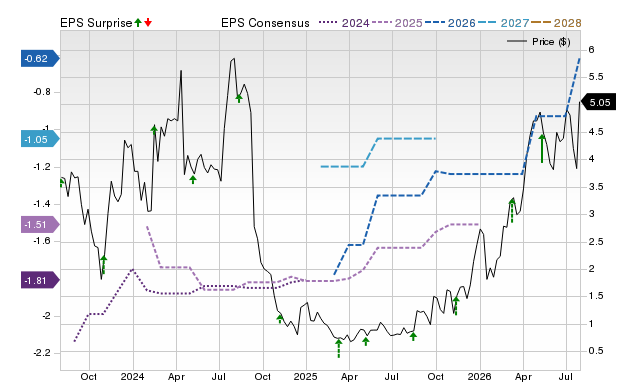Select the dashed surprise arrow near March 2025

pyautogui.click(x=338, y=348)
